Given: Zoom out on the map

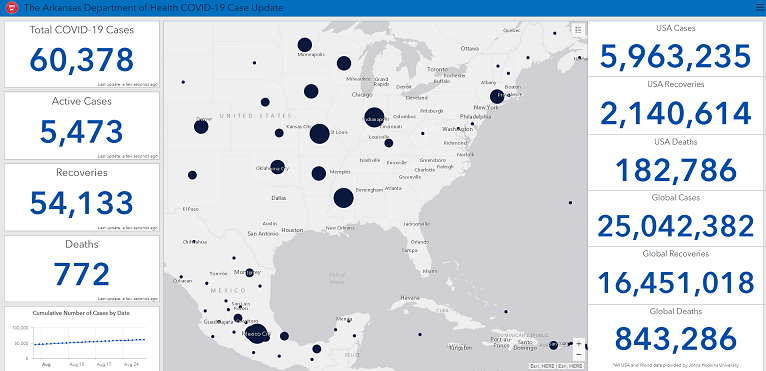Looking at the screenshot, I should click(x=578, y=354).
